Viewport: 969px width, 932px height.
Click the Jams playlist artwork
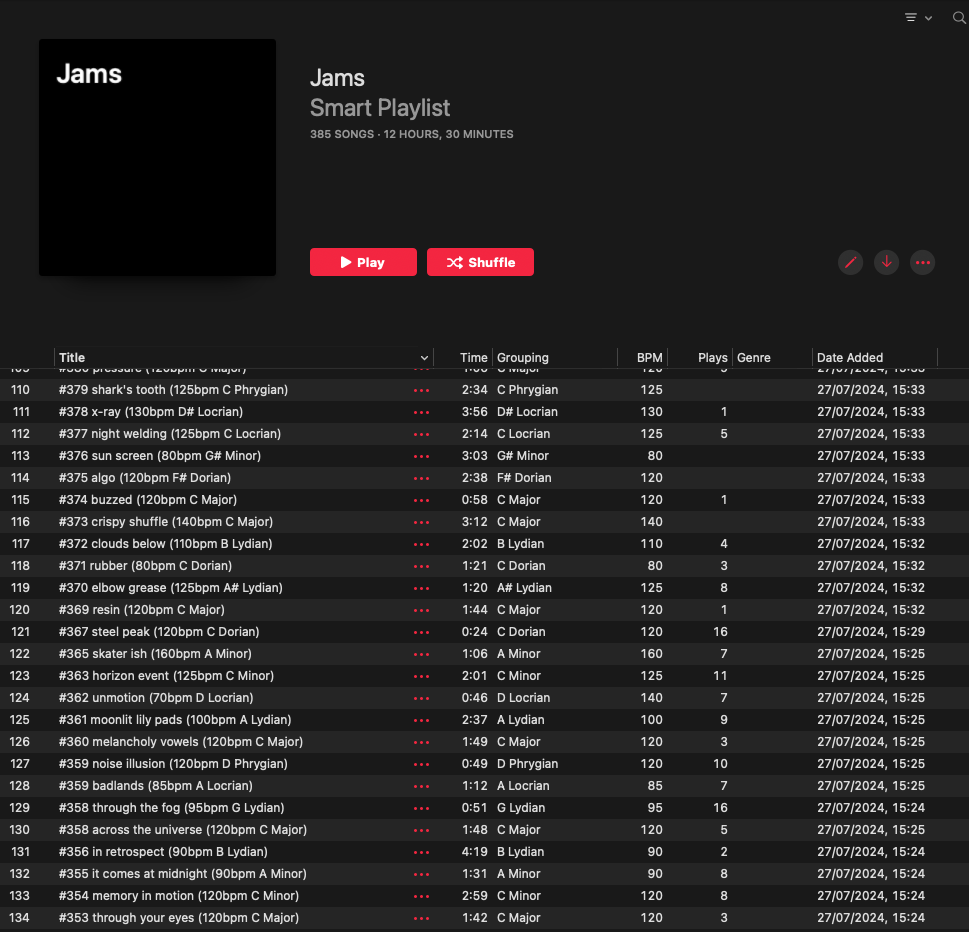(157, 157)
